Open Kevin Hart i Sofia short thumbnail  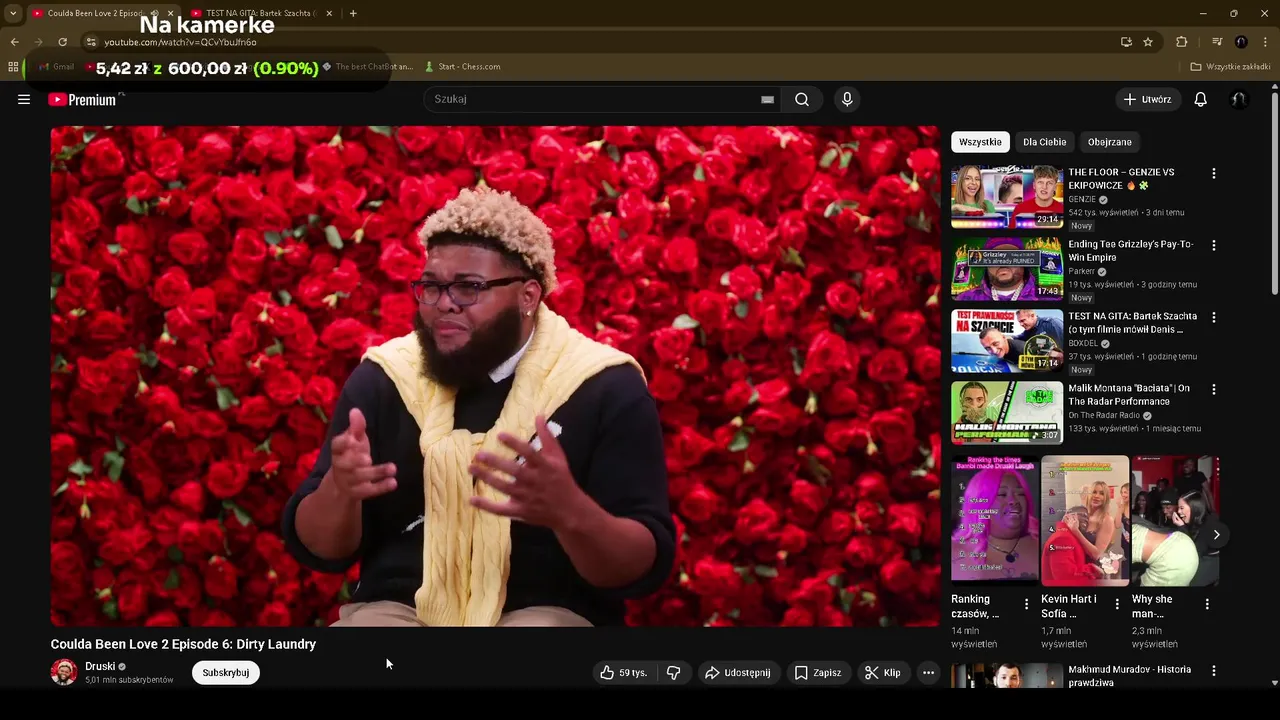pos(1085,521)
